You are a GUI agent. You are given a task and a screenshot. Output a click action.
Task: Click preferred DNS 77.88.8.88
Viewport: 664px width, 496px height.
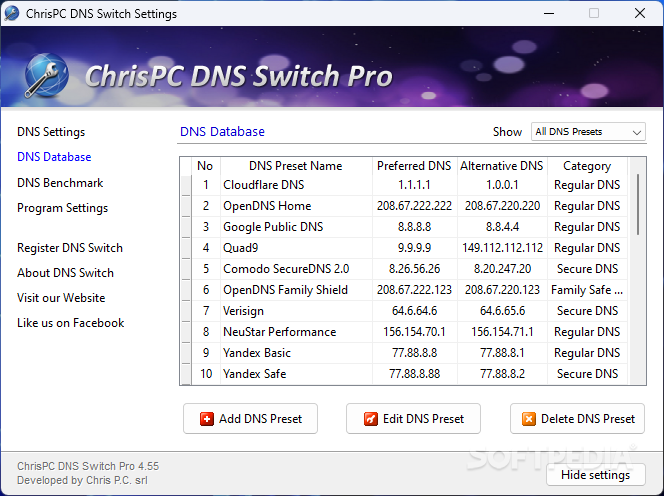coord(414,374)
